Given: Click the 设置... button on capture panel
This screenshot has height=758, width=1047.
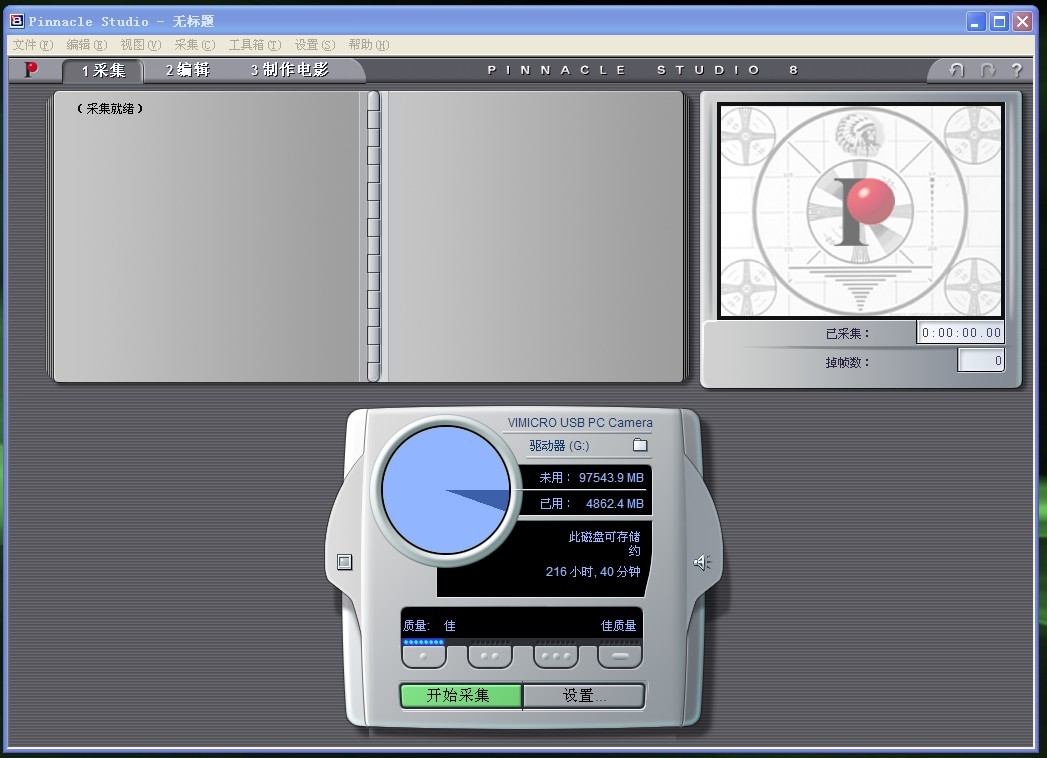Looking at the screenshot, I should tap(584, 696).
